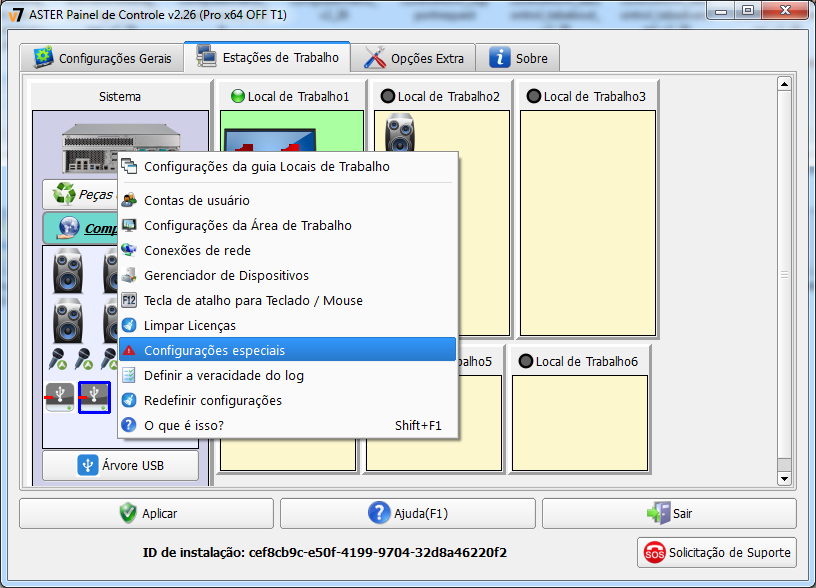Click the blue question mark menu icon
Image resolution: width=816 pixels, height=588 pixels.
click(129, 425)
